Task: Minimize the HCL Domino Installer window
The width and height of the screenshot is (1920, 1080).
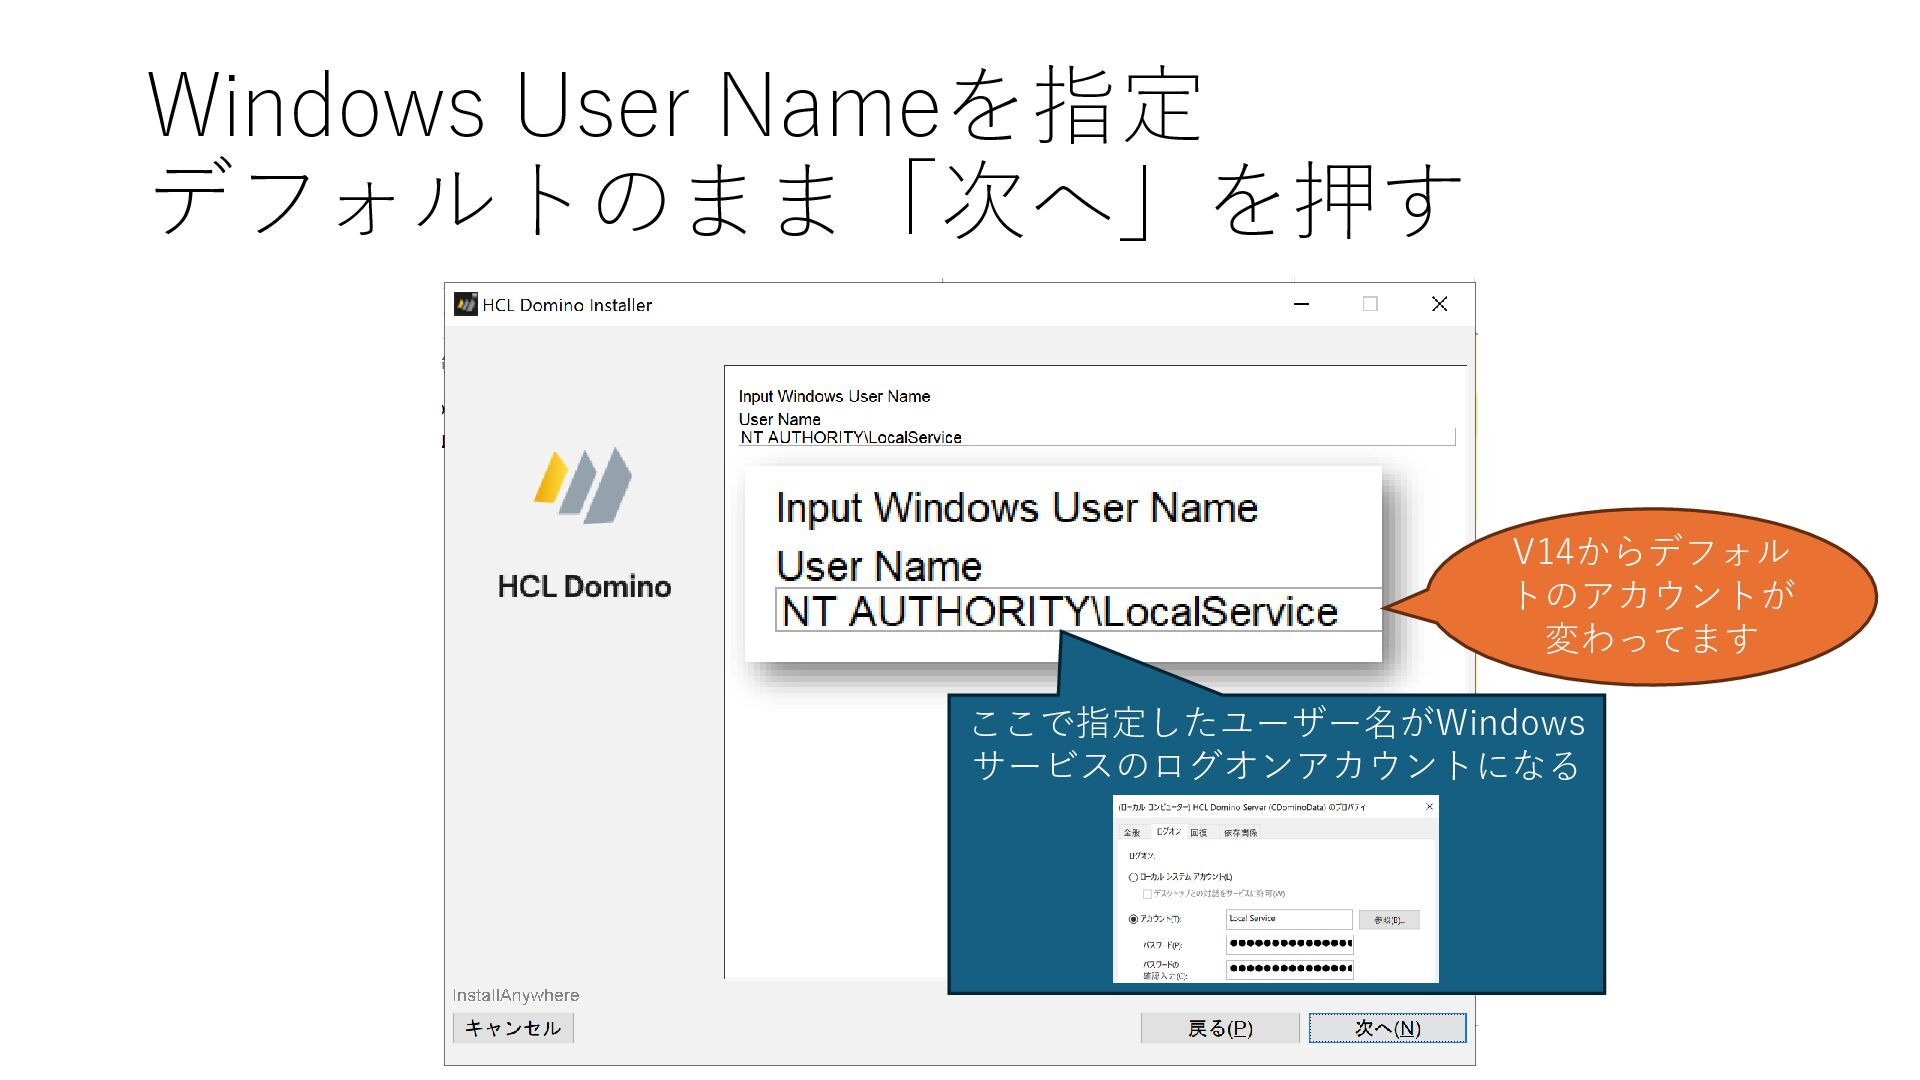Action: pyautogui.click(x=1301, y=304)
